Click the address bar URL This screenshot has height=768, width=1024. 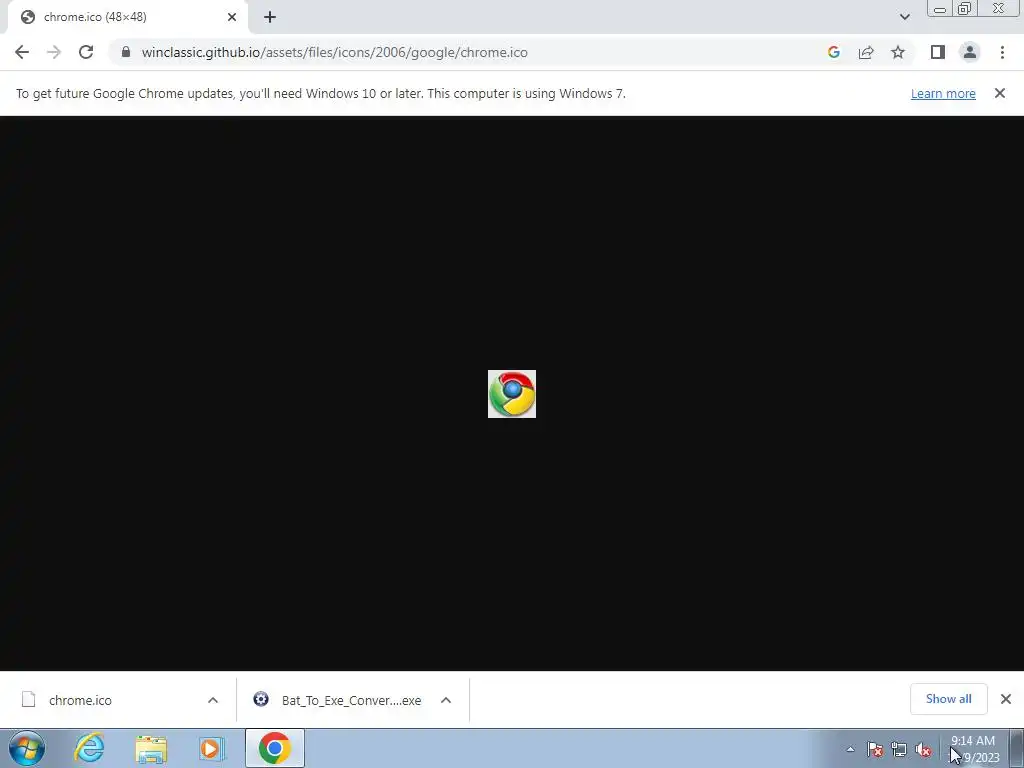coord(334,52)
